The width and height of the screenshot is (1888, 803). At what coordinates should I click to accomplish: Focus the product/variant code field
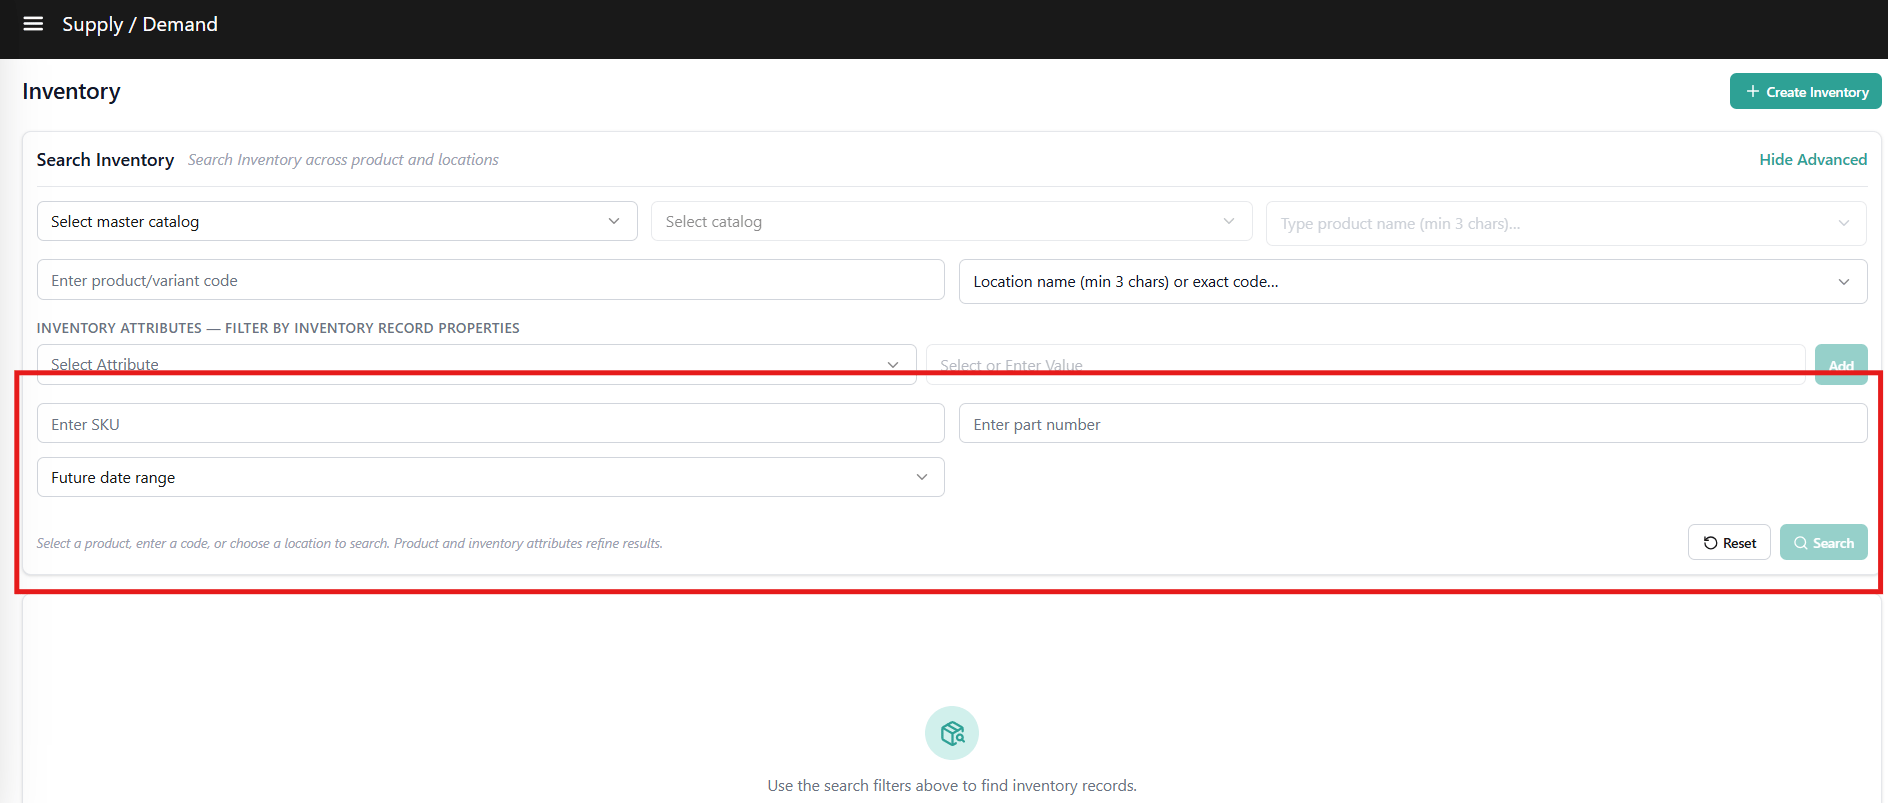(490, 280)
